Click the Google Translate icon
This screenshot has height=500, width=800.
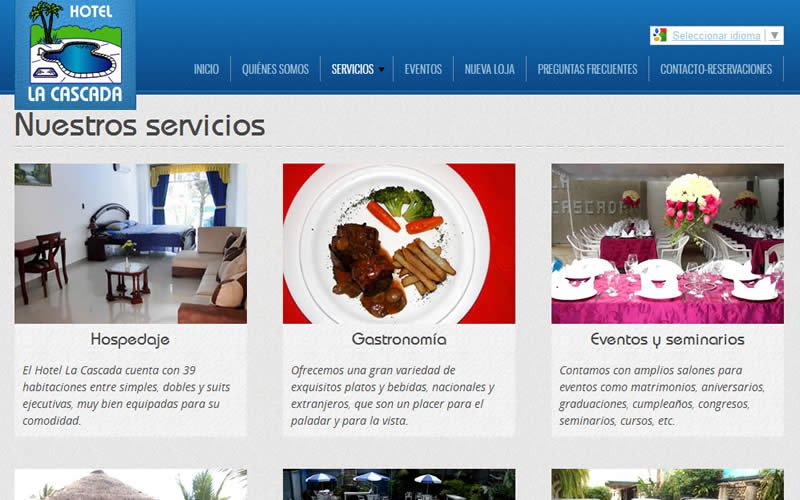(660, 35)
